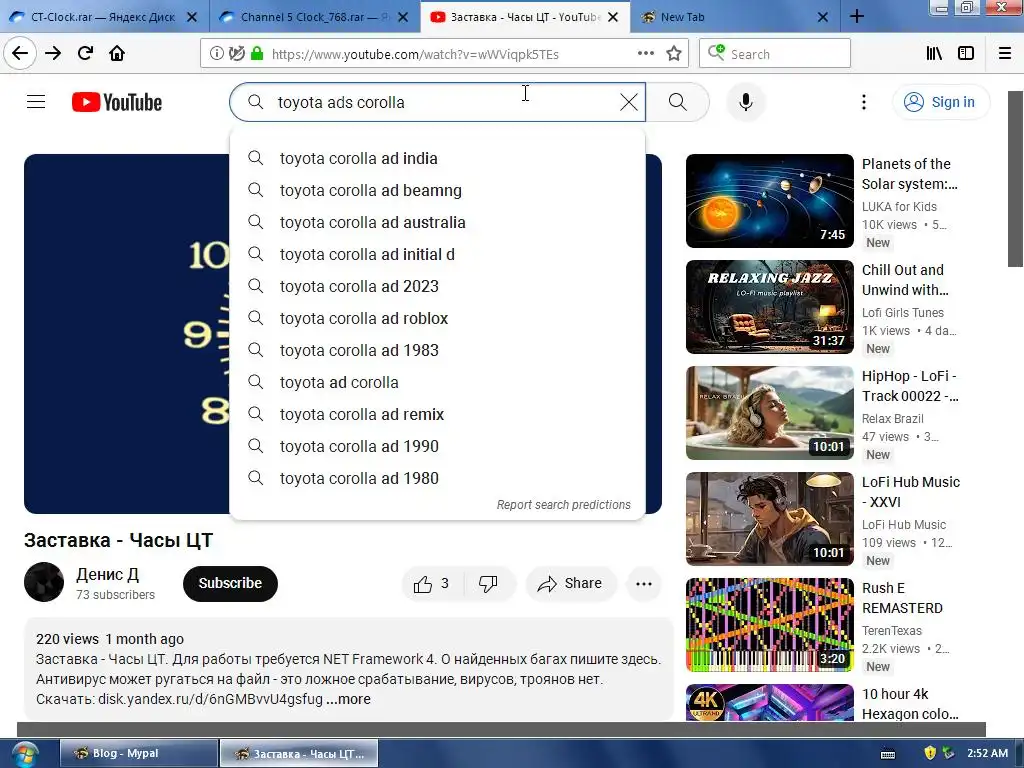Open the browser hamburger menu

pyautogui.click(x=1004, y=54)
